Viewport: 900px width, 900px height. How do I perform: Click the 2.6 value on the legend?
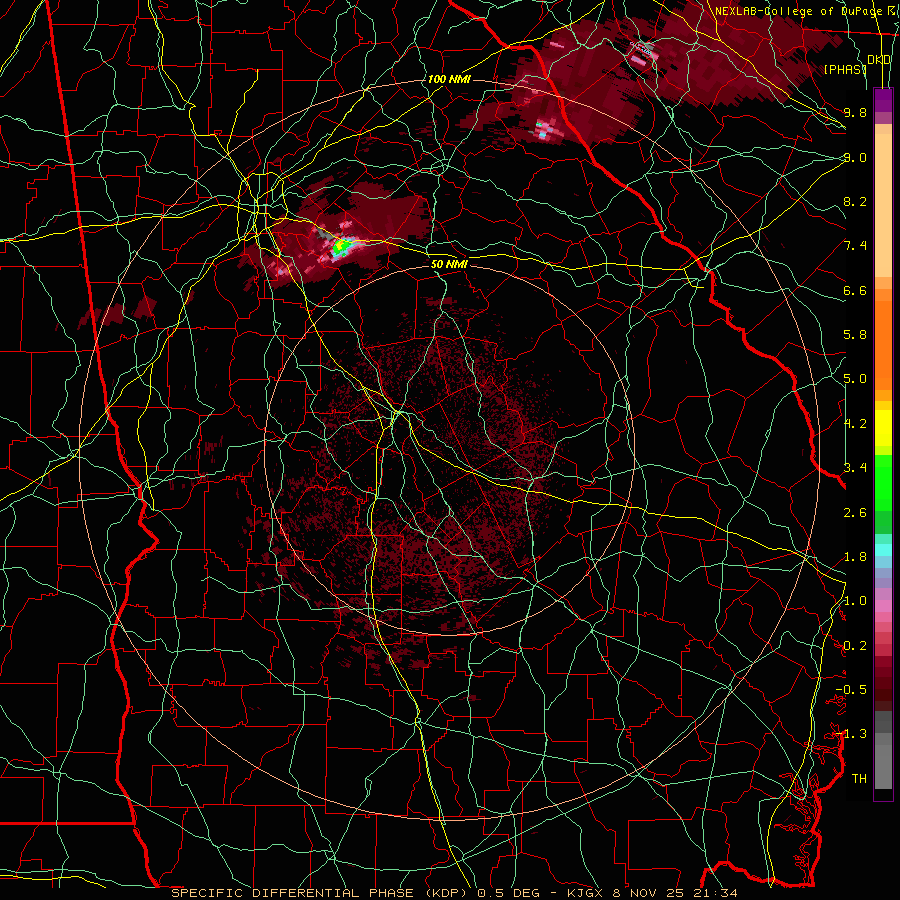[x=855, y=513]
